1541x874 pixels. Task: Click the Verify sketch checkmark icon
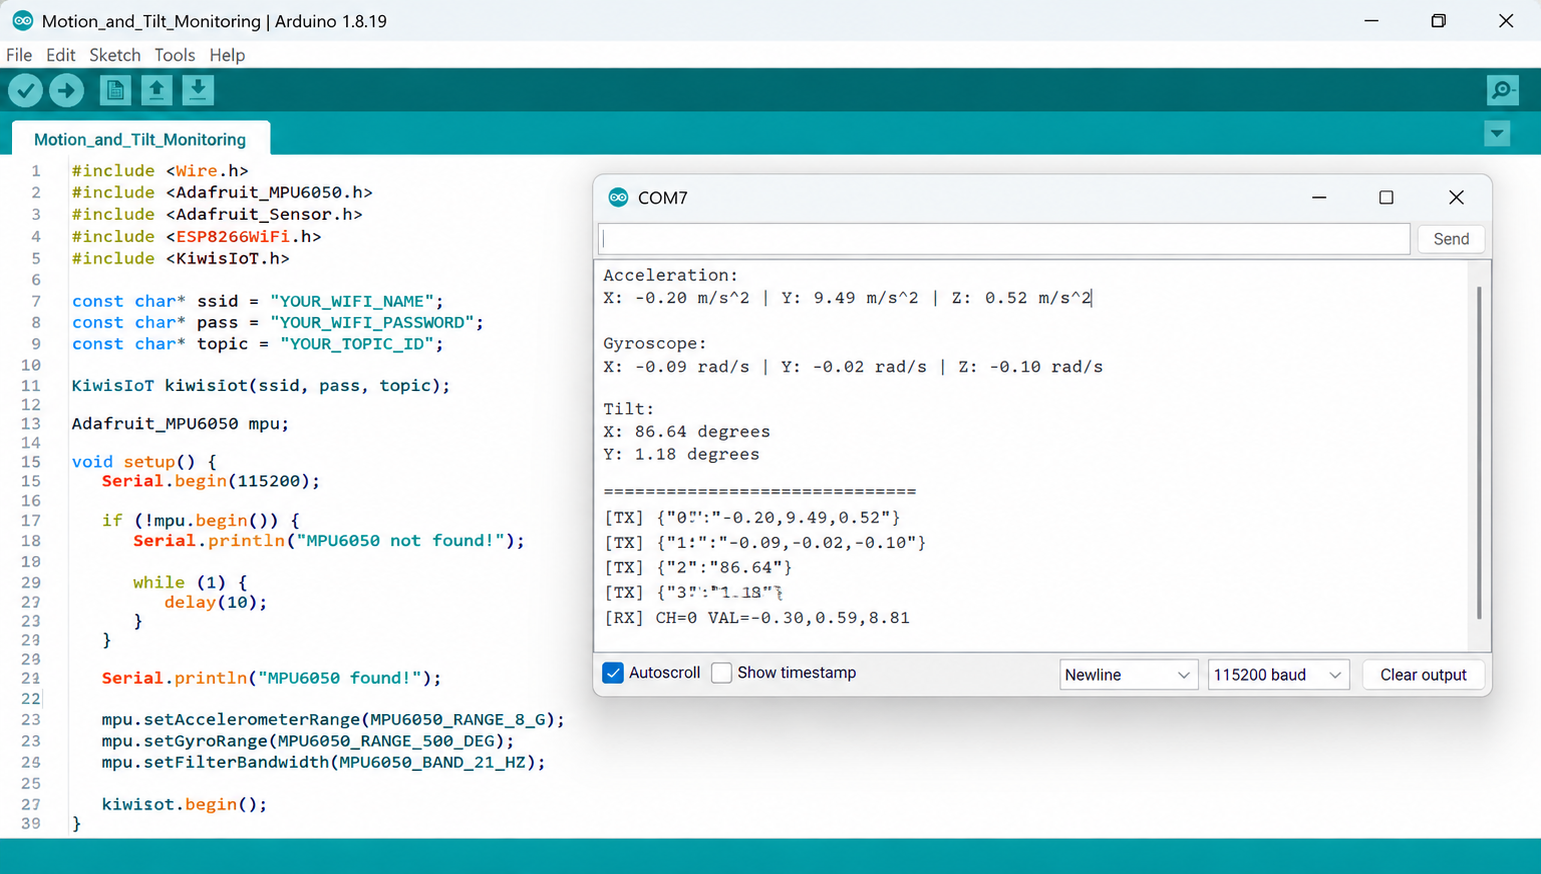(x=25, y=91)
